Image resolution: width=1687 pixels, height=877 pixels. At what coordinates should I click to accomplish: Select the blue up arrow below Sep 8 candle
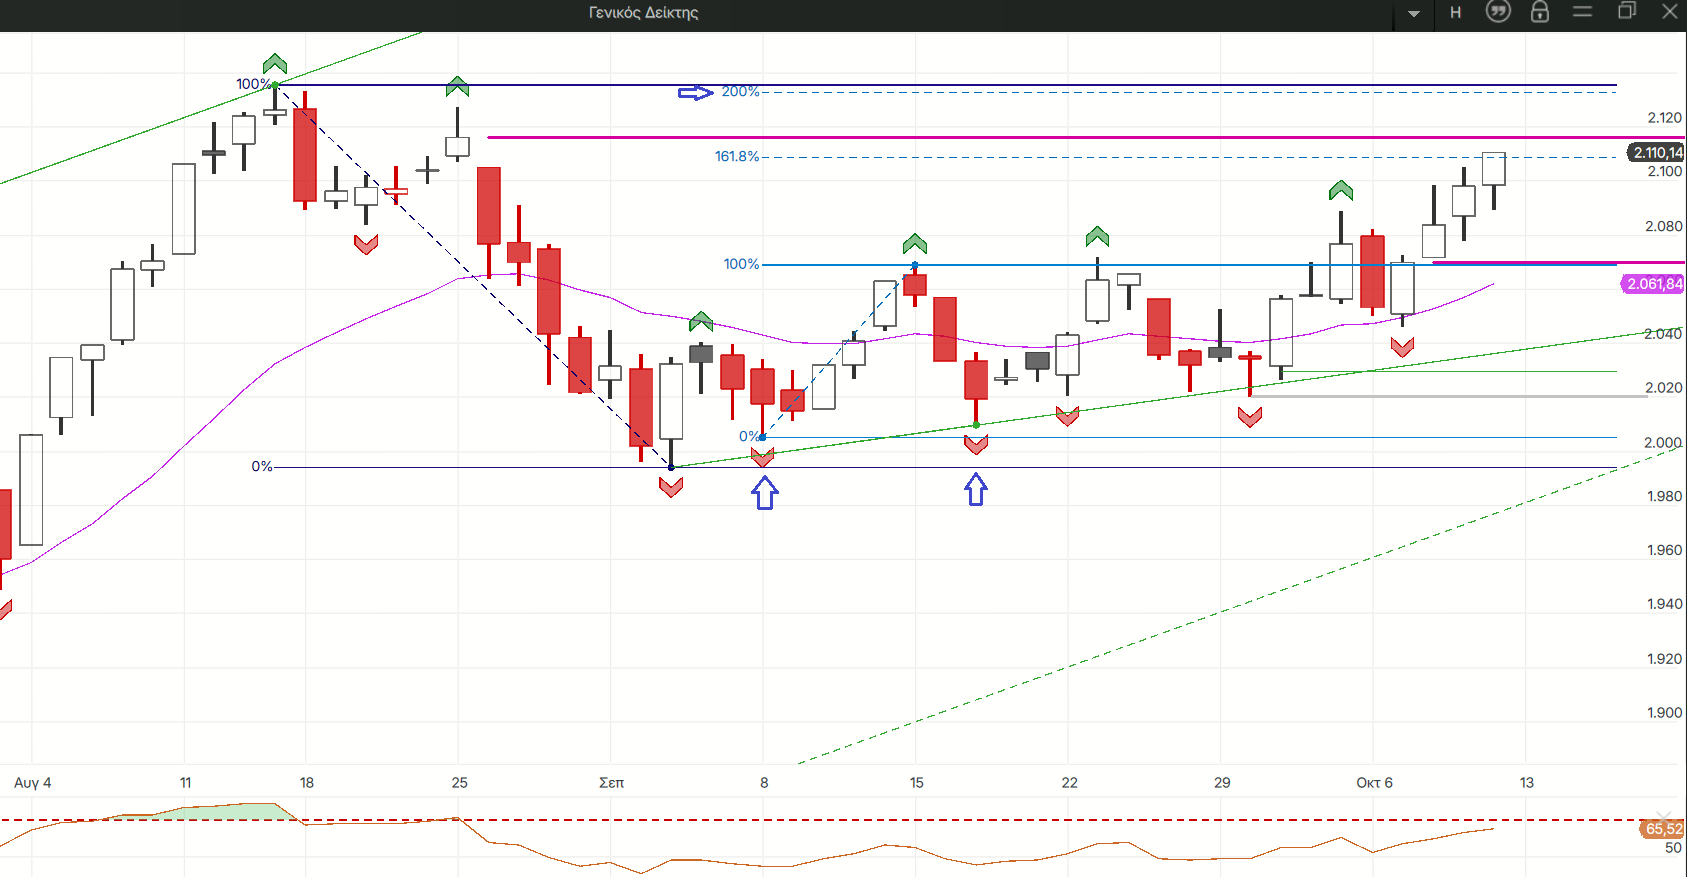click(x=765, y=493)
